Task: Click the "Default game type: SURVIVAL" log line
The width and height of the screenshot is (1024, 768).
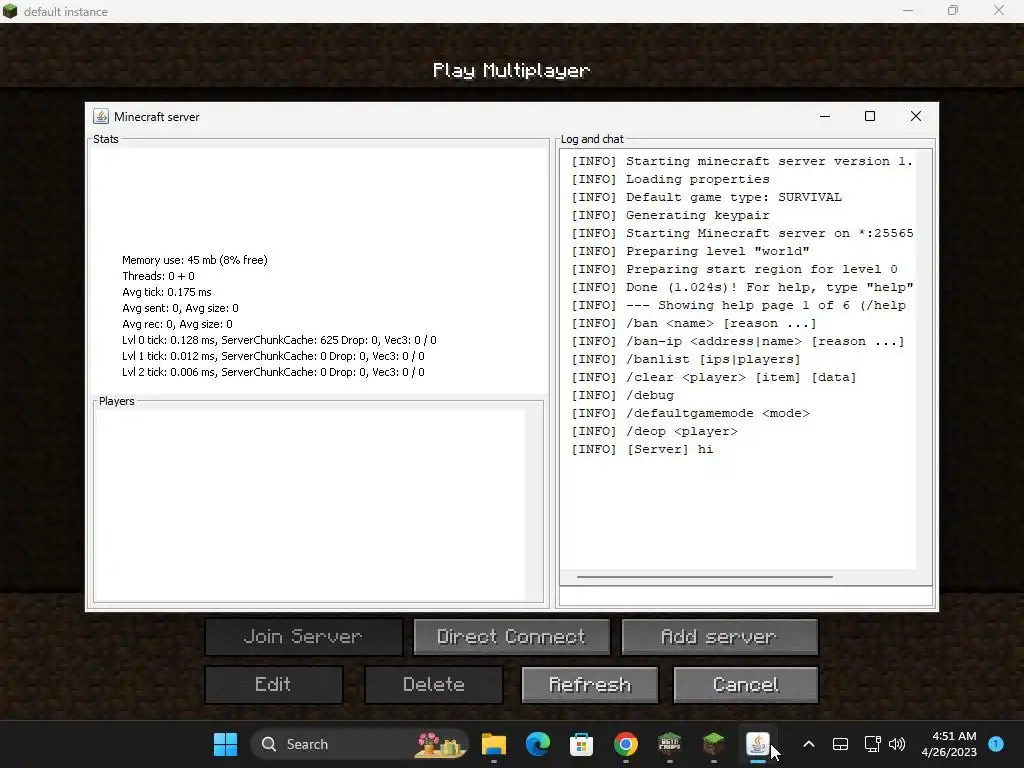Action: coord(707,197)
